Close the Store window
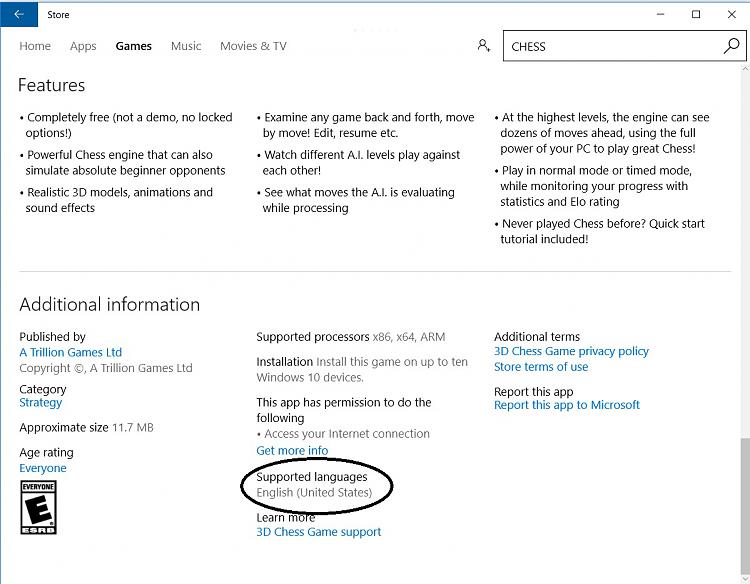The image size is (750, 584). coord(731,14)
